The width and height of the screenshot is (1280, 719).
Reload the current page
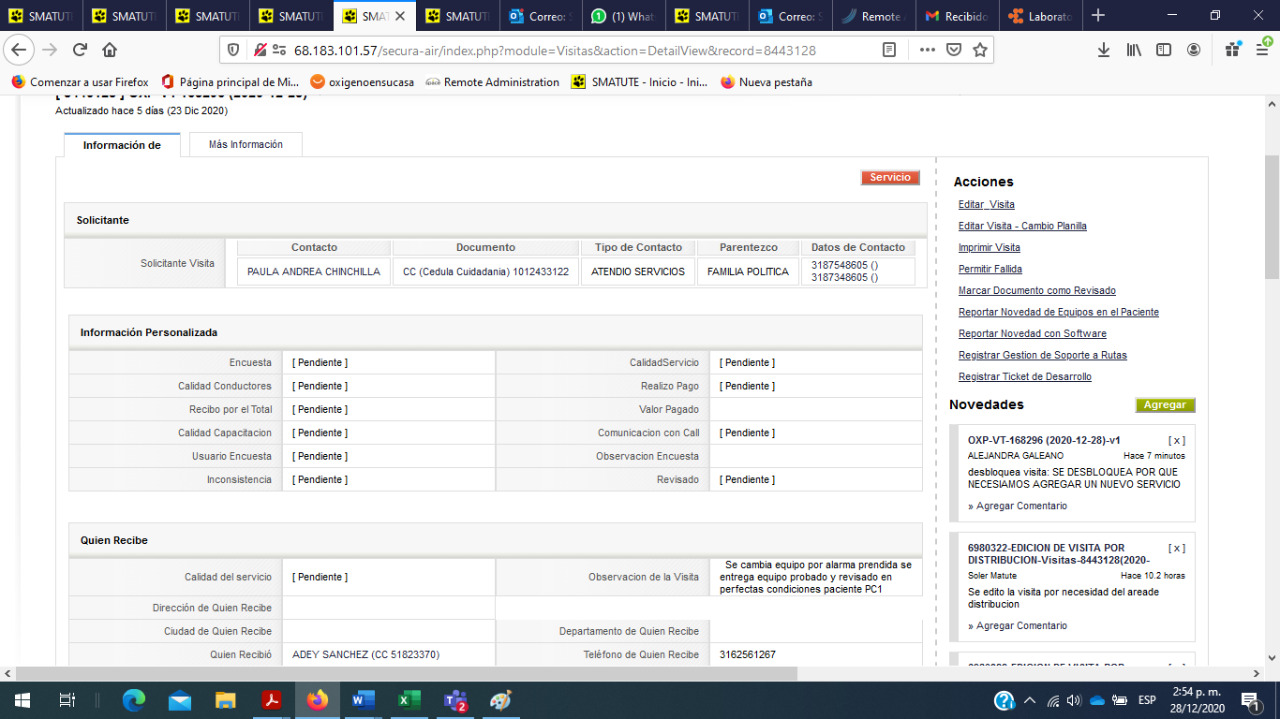coord(80,50)
